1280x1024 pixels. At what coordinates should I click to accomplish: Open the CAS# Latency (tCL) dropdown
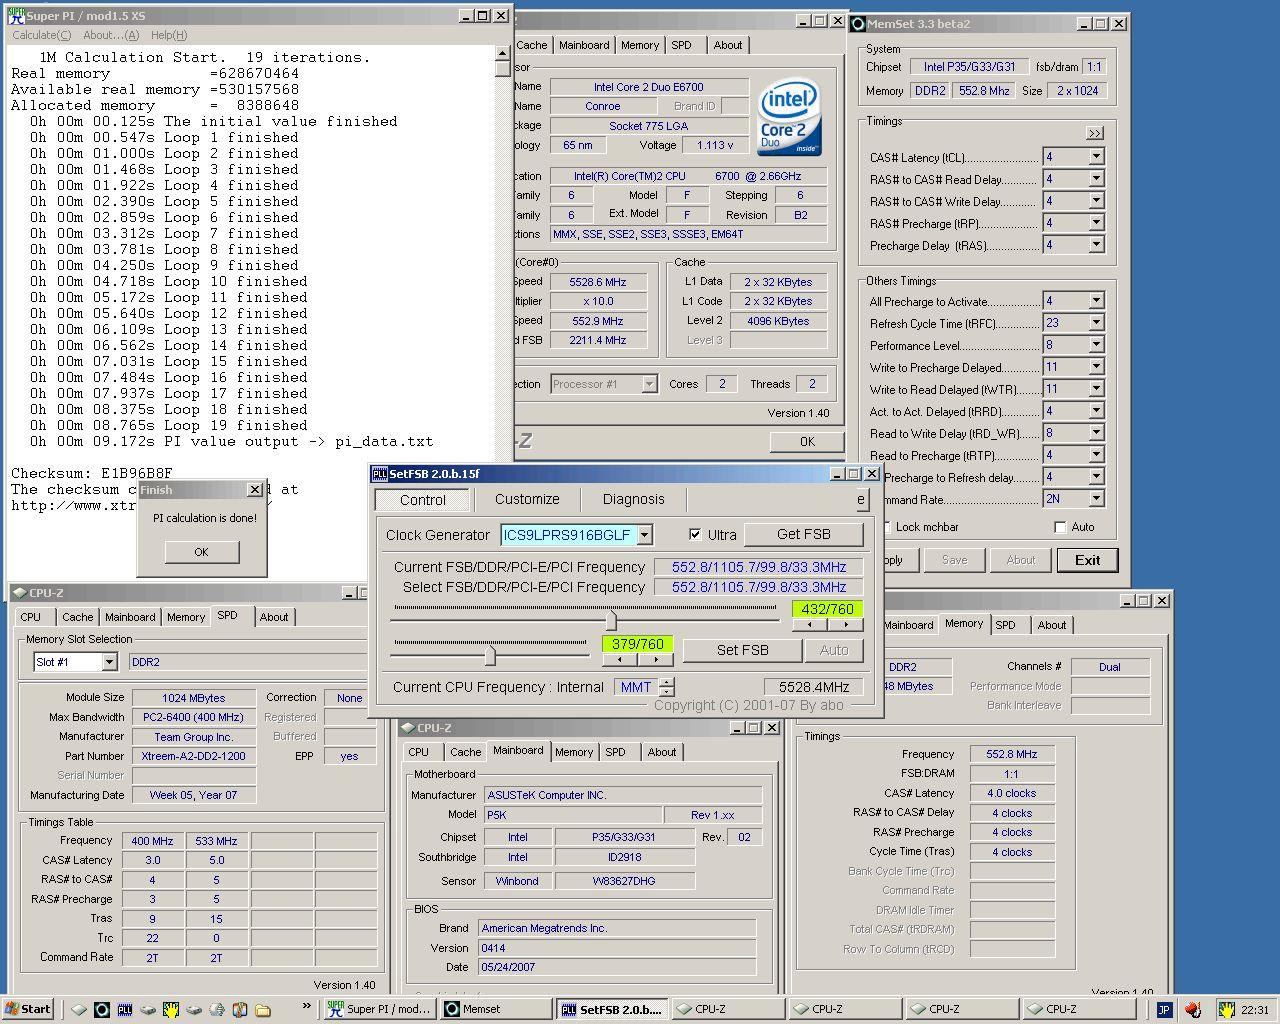1096,157
